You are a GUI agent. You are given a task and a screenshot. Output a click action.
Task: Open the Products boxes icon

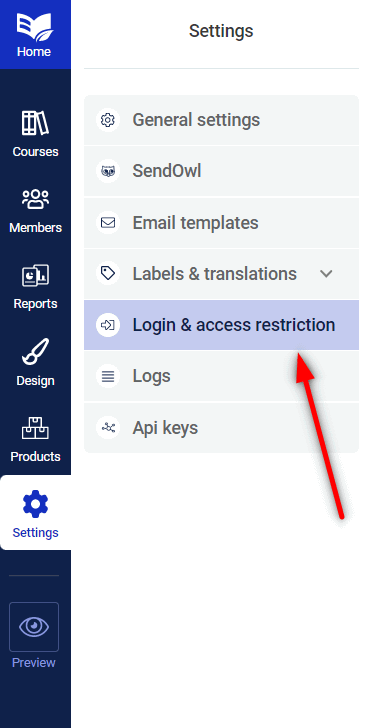click(x=35, y=428)
